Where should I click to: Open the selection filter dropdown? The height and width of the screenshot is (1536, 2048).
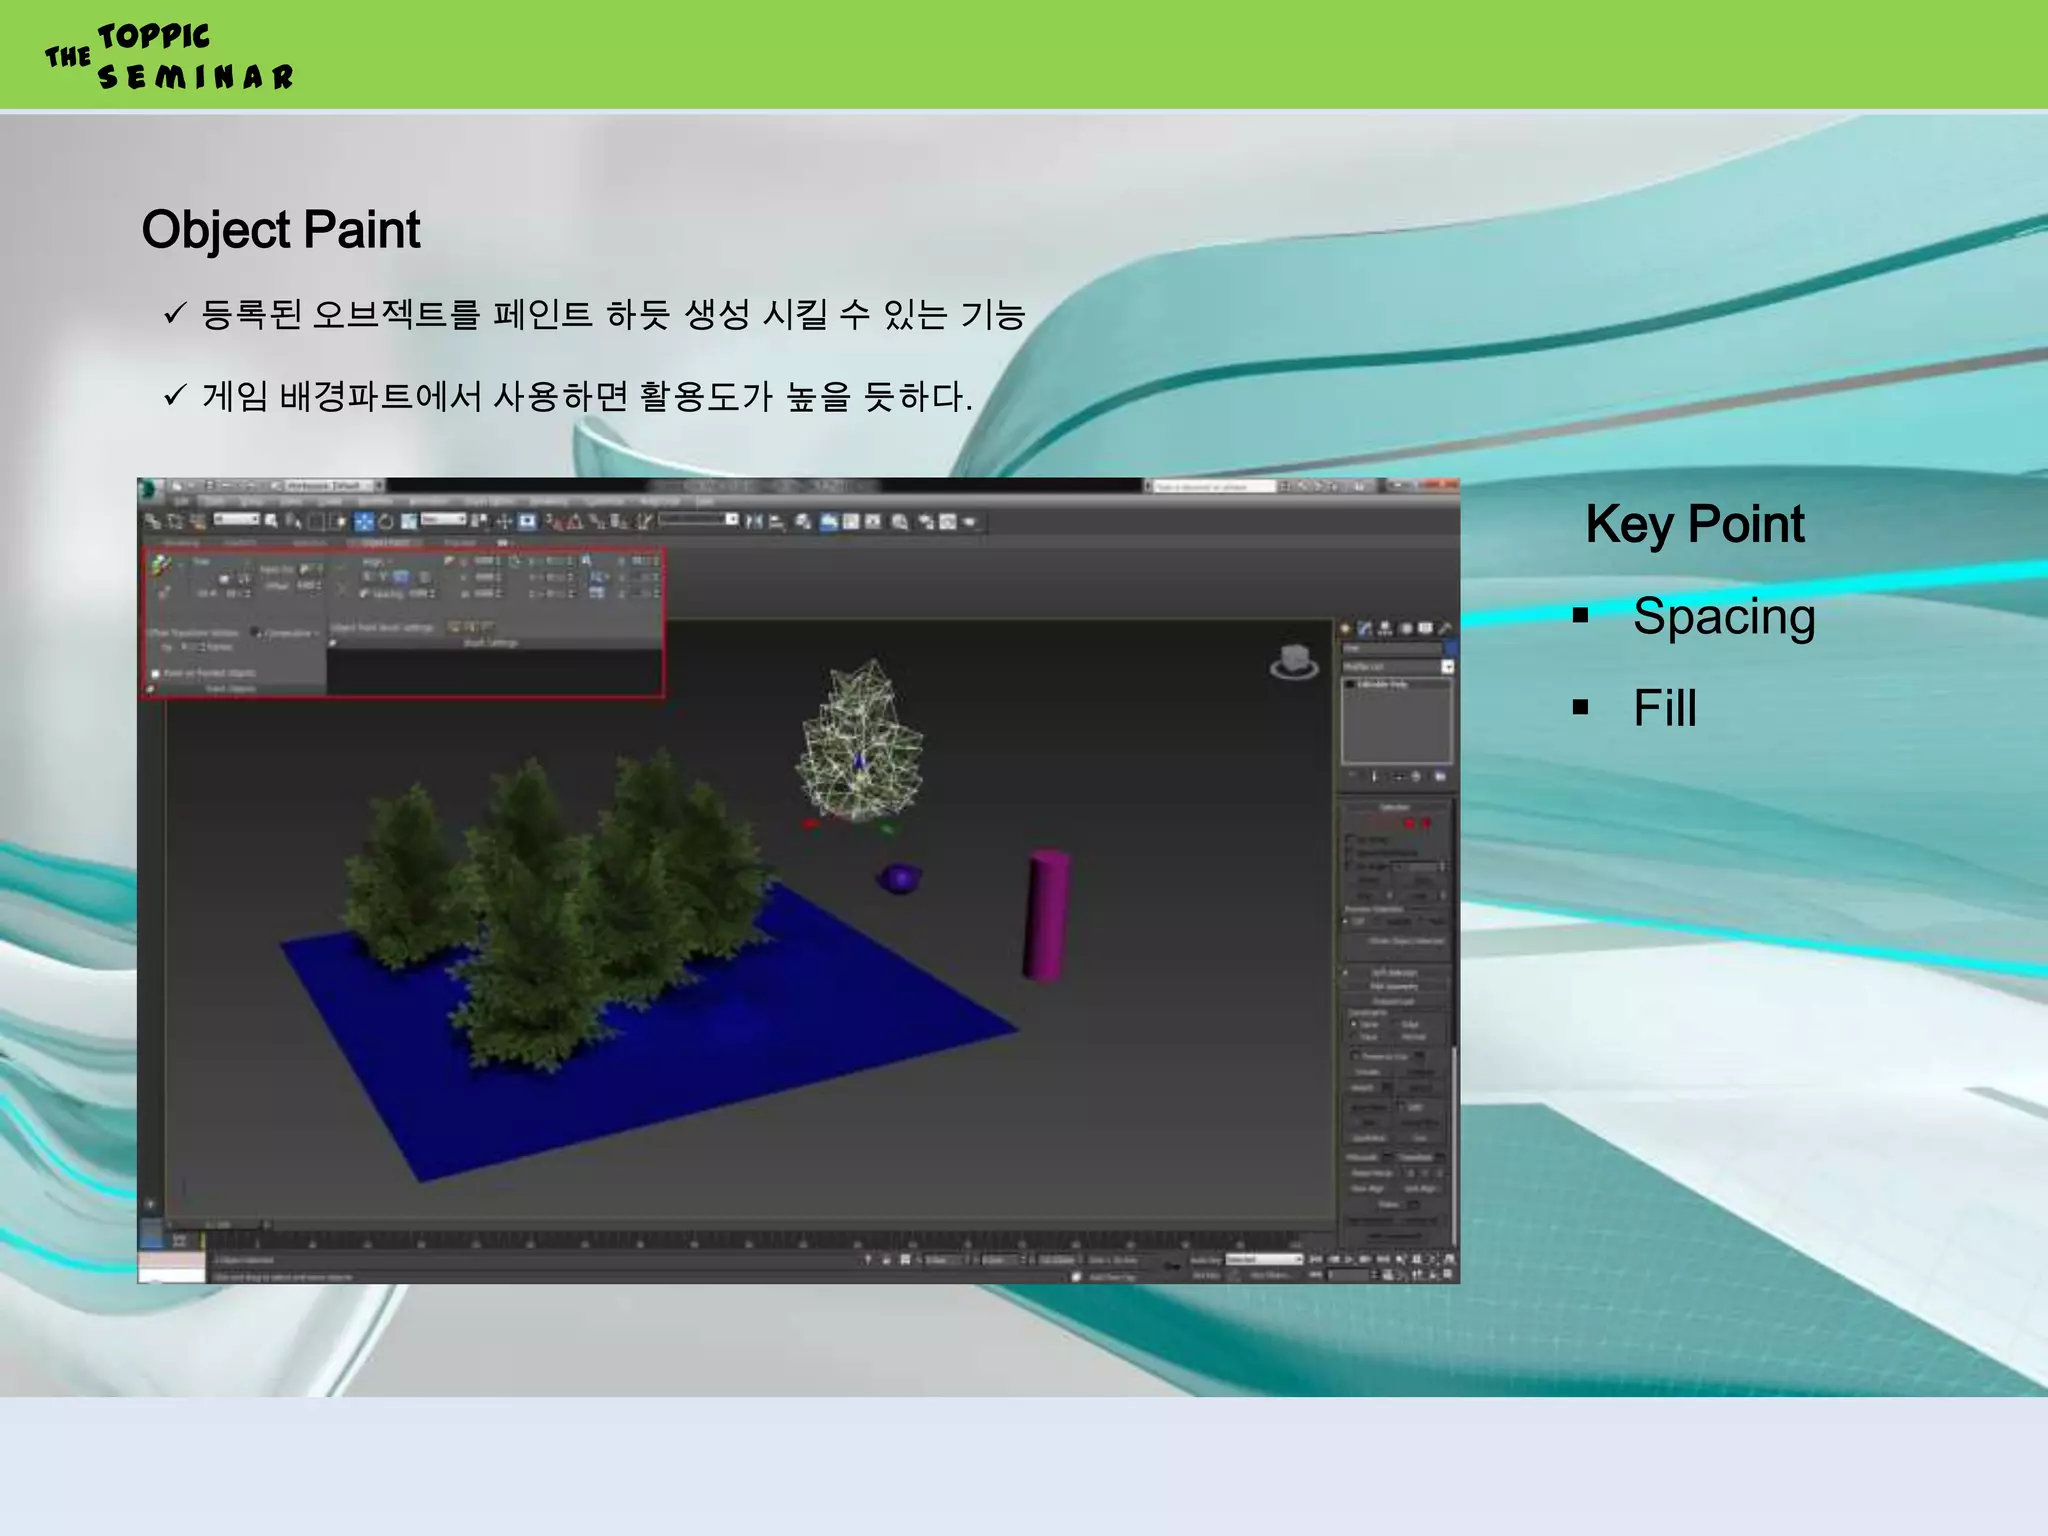237,519
